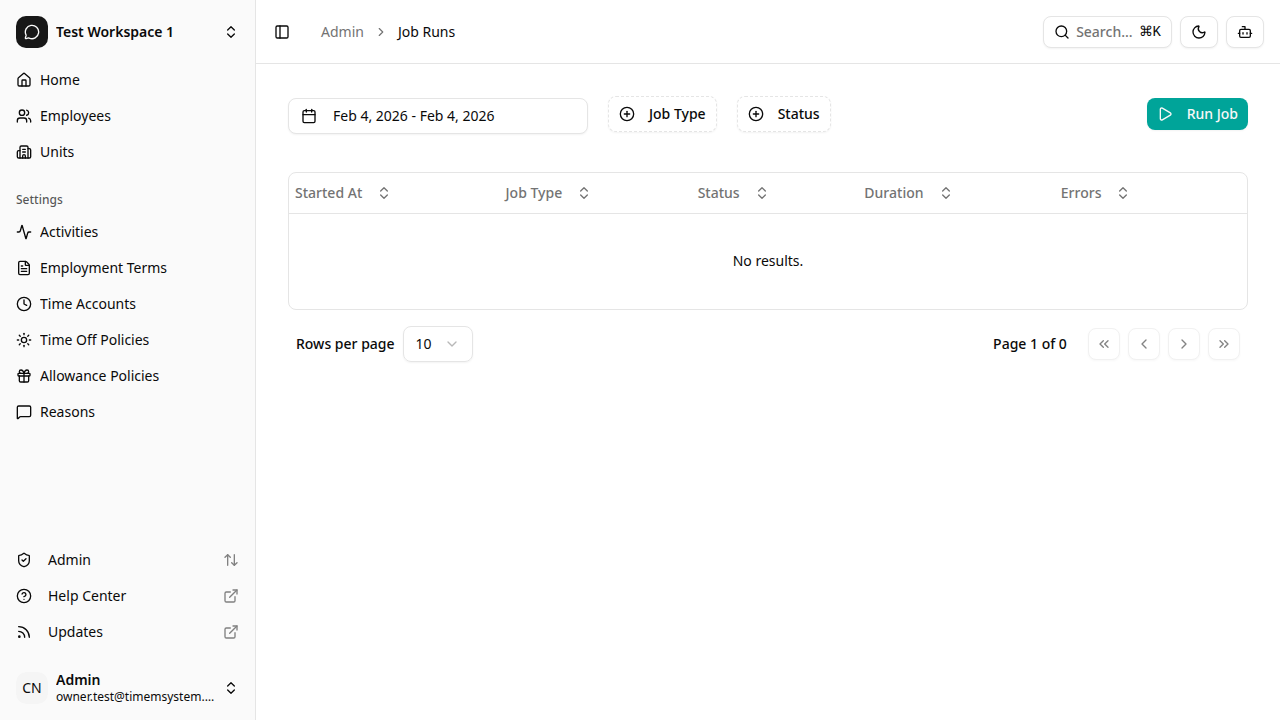Expand the Test Workspace 1 switcher
Screen dimensions: 1280x720
128,32
